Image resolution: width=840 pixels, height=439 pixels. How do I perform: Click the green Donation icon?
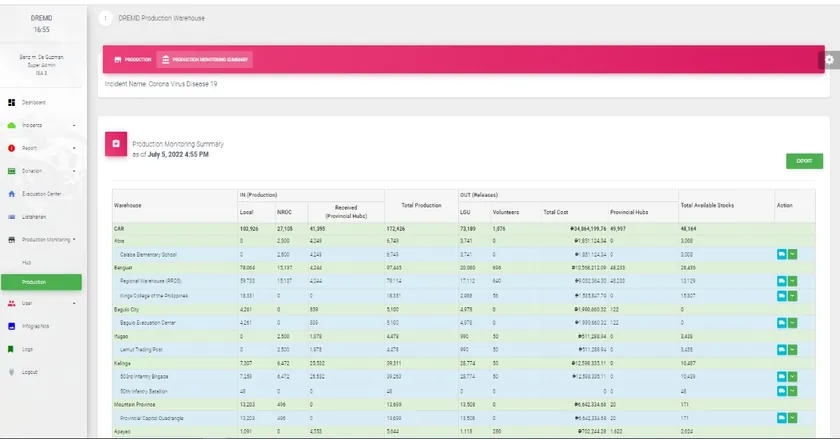point(11,171)
